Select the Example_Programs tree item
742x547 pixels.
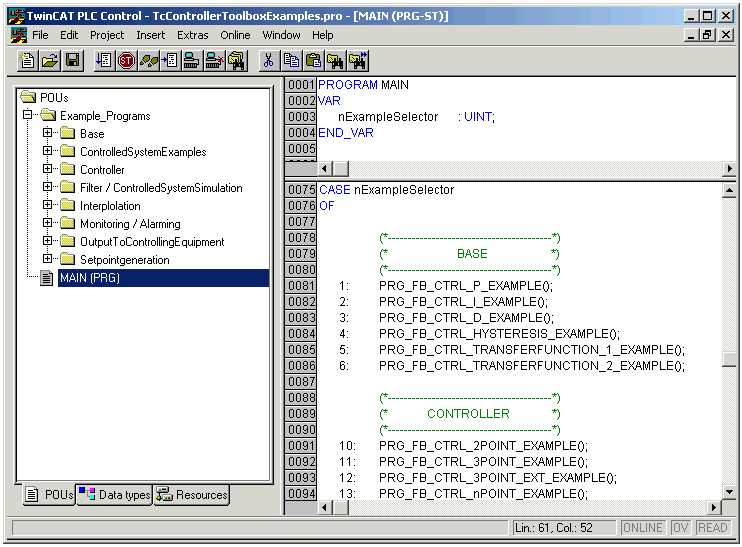click(105, 116)
